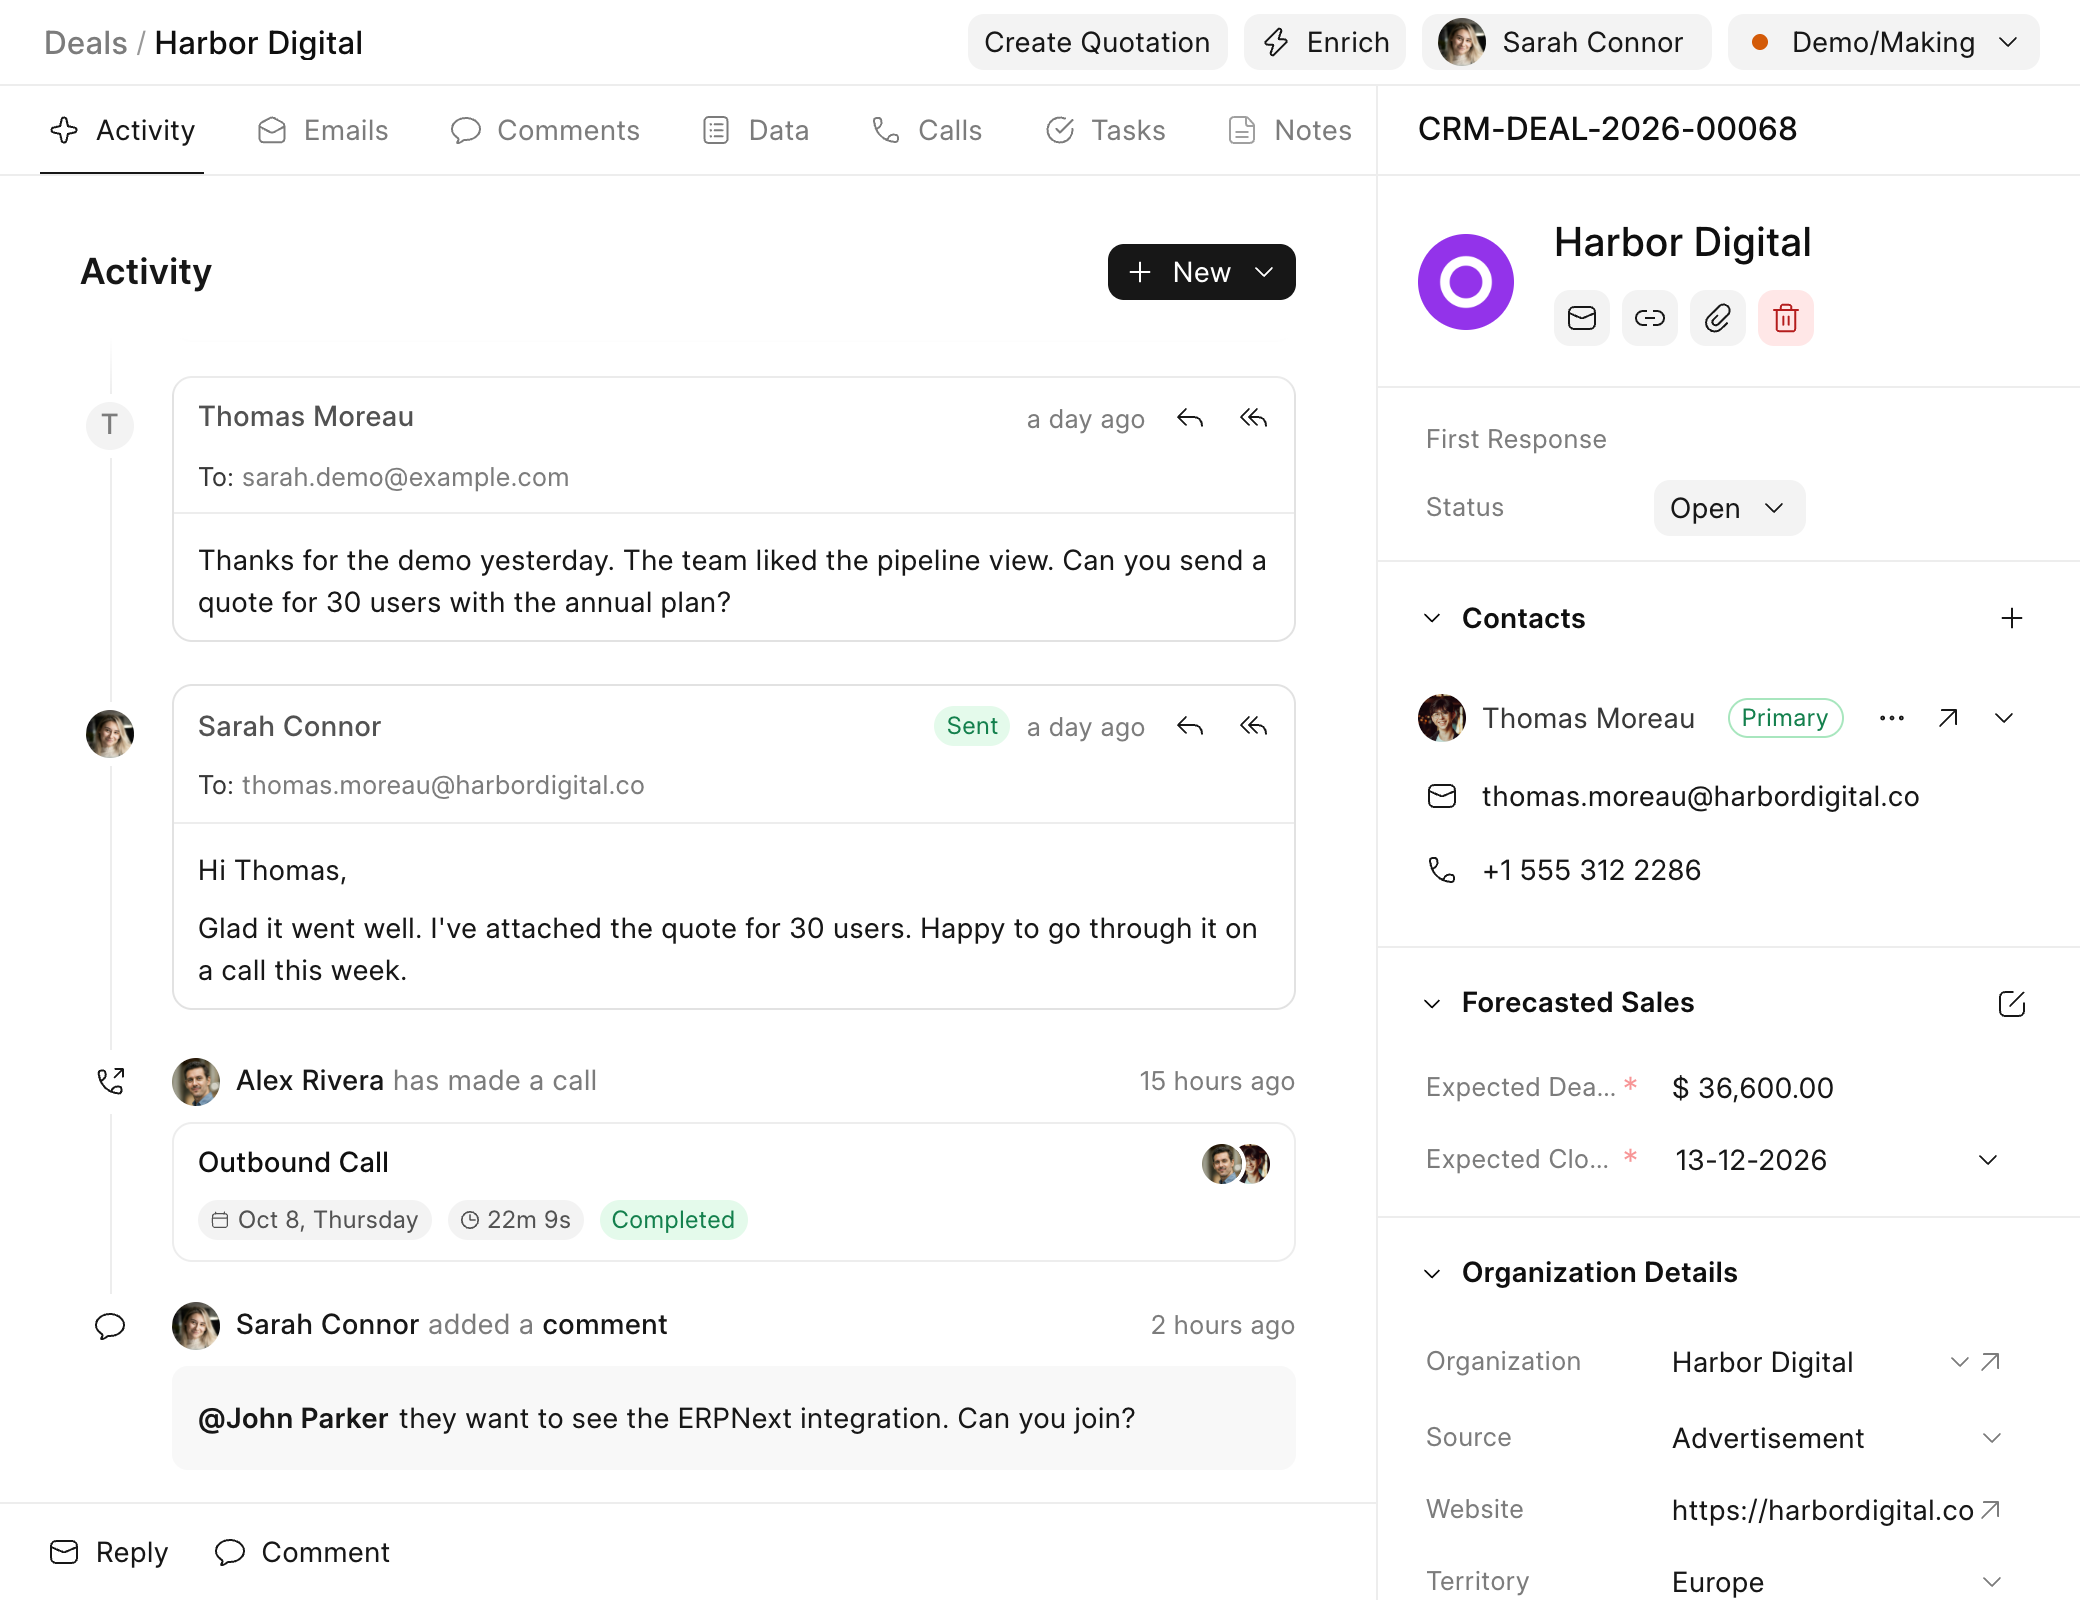The height and width of the screenshot is (1600, 2080).
Task: Open the Organization Harbor Digital dropdown
Action: [x=1960, y=1362]
